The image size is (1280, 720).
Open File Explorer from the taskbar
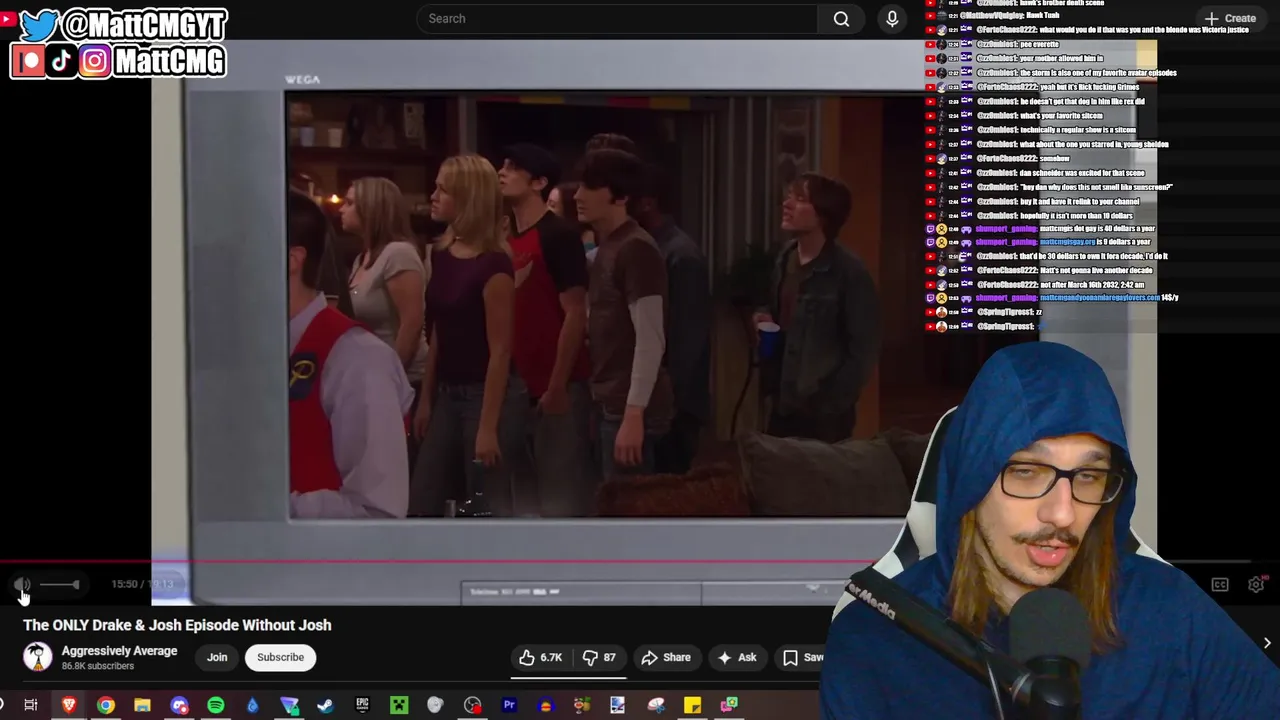click(x=142, y=705)
